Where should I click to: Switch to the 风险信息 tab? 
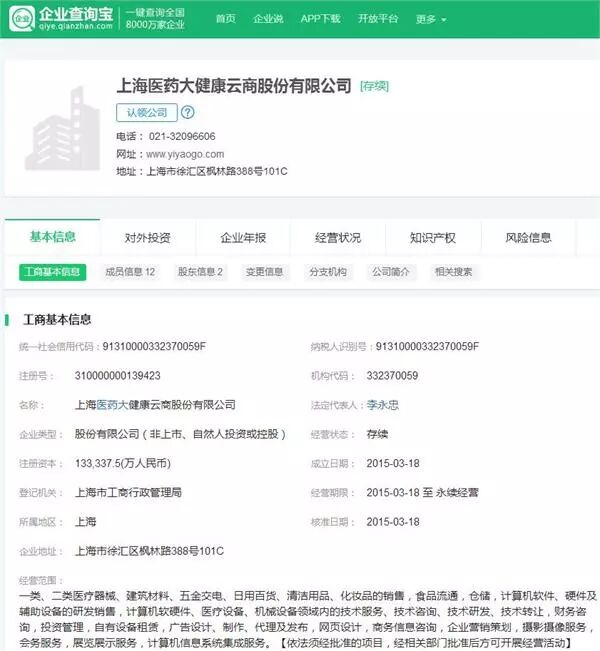[528, 238]
